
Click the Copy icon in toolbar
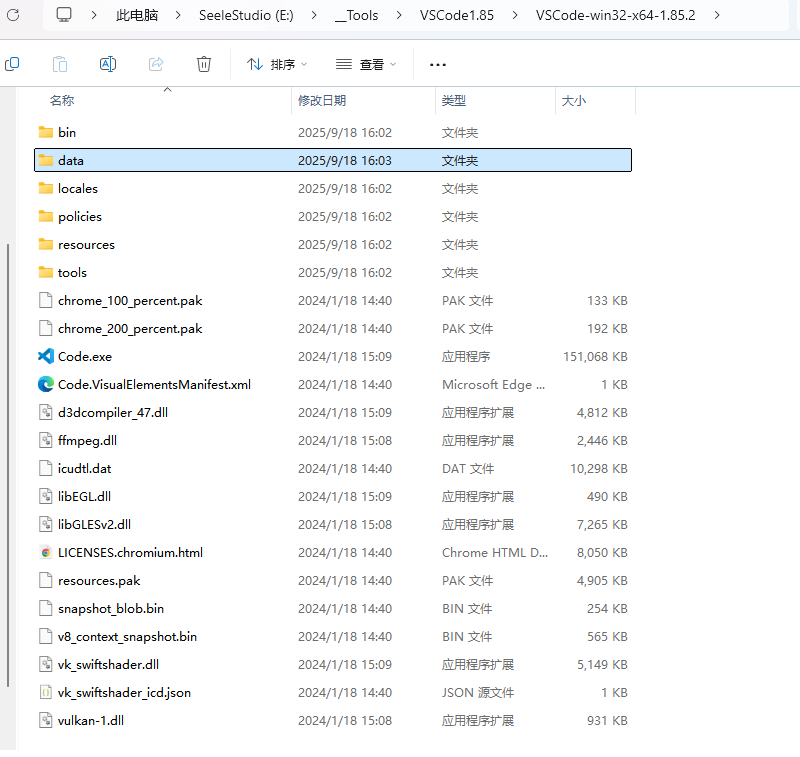[12, 64]
